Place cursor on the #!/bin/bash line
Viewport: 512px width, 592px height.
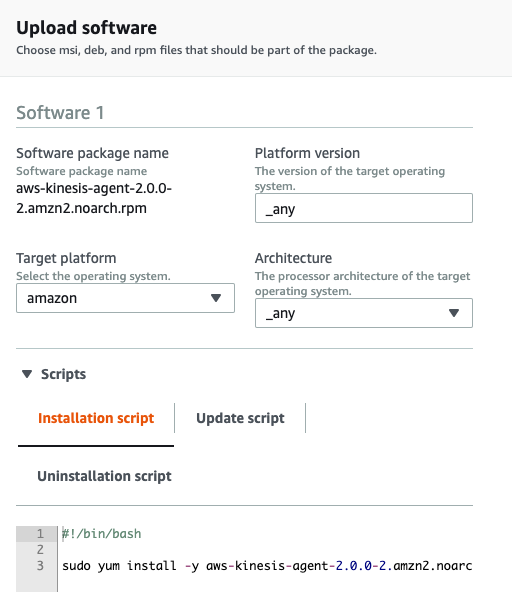tap(102, 534)
